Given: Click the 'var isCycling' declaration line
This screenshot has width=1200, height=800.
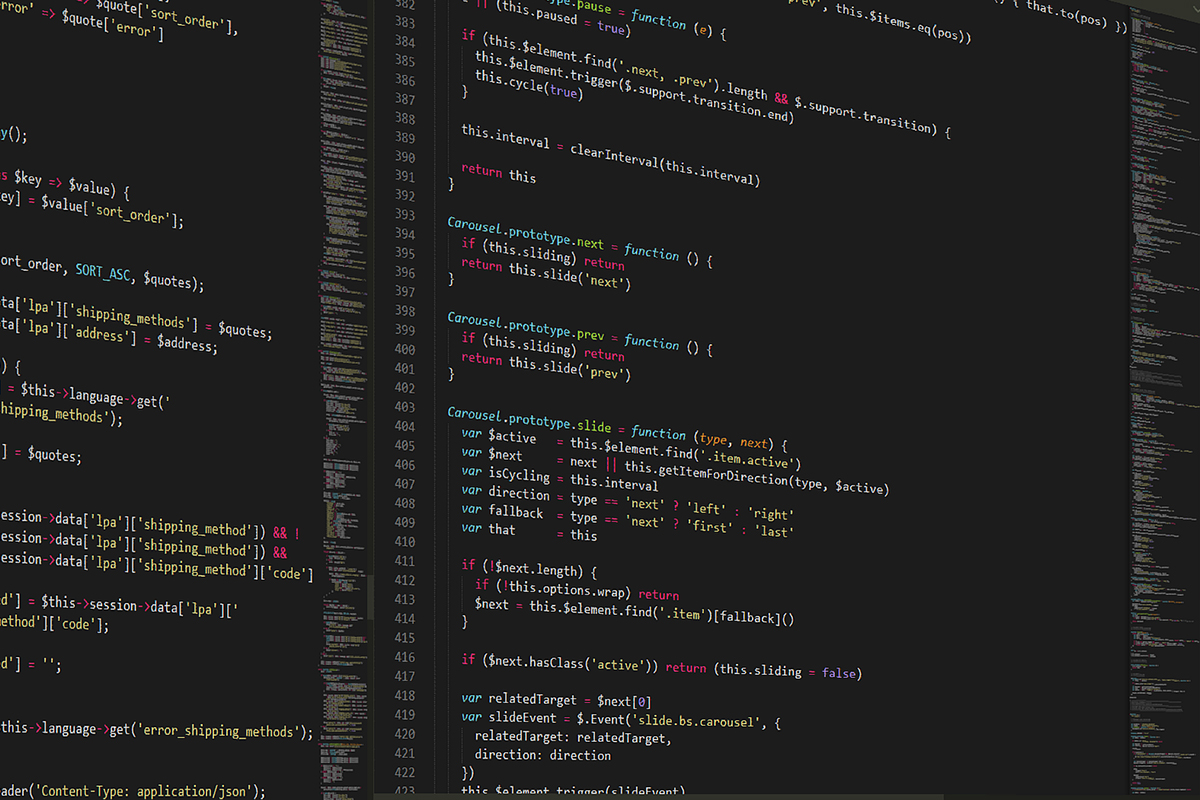Looking at the screenshot, I should click(x=559, y=479).
